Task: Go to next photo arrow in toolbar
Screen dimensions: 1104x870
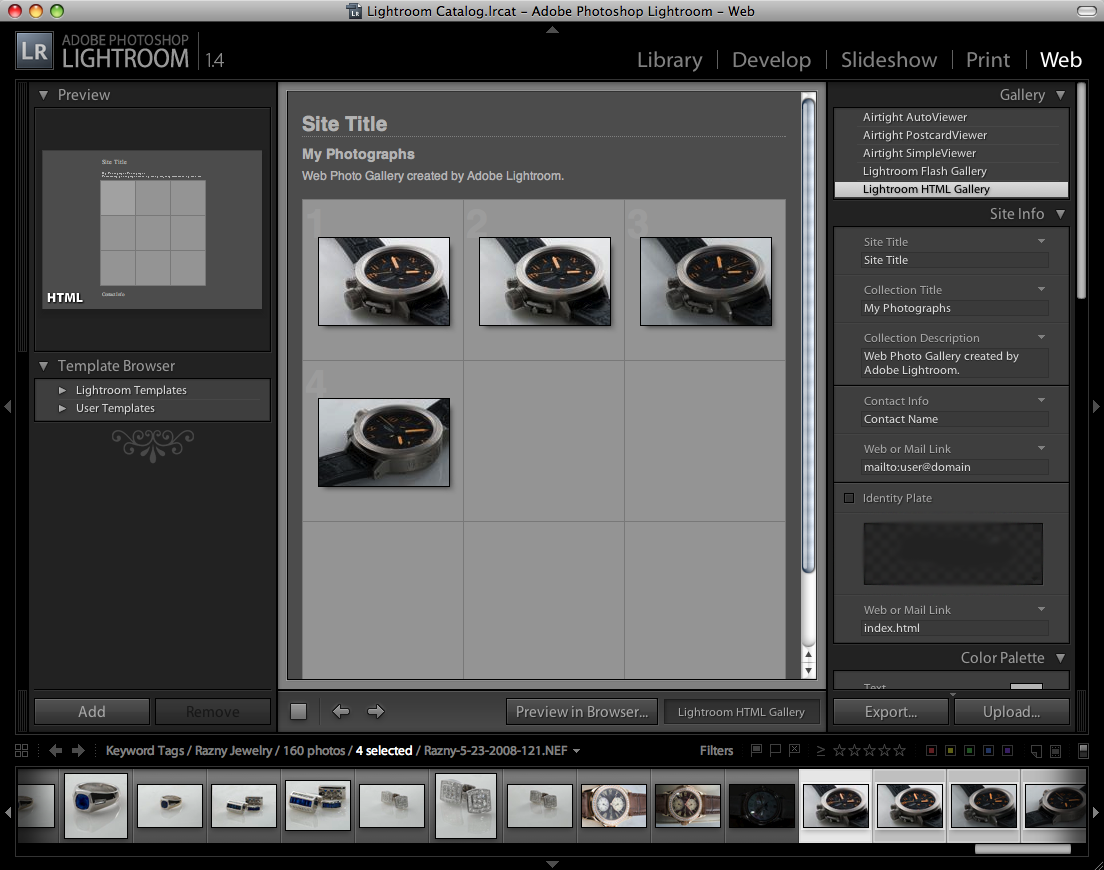Action: point(376,712)
